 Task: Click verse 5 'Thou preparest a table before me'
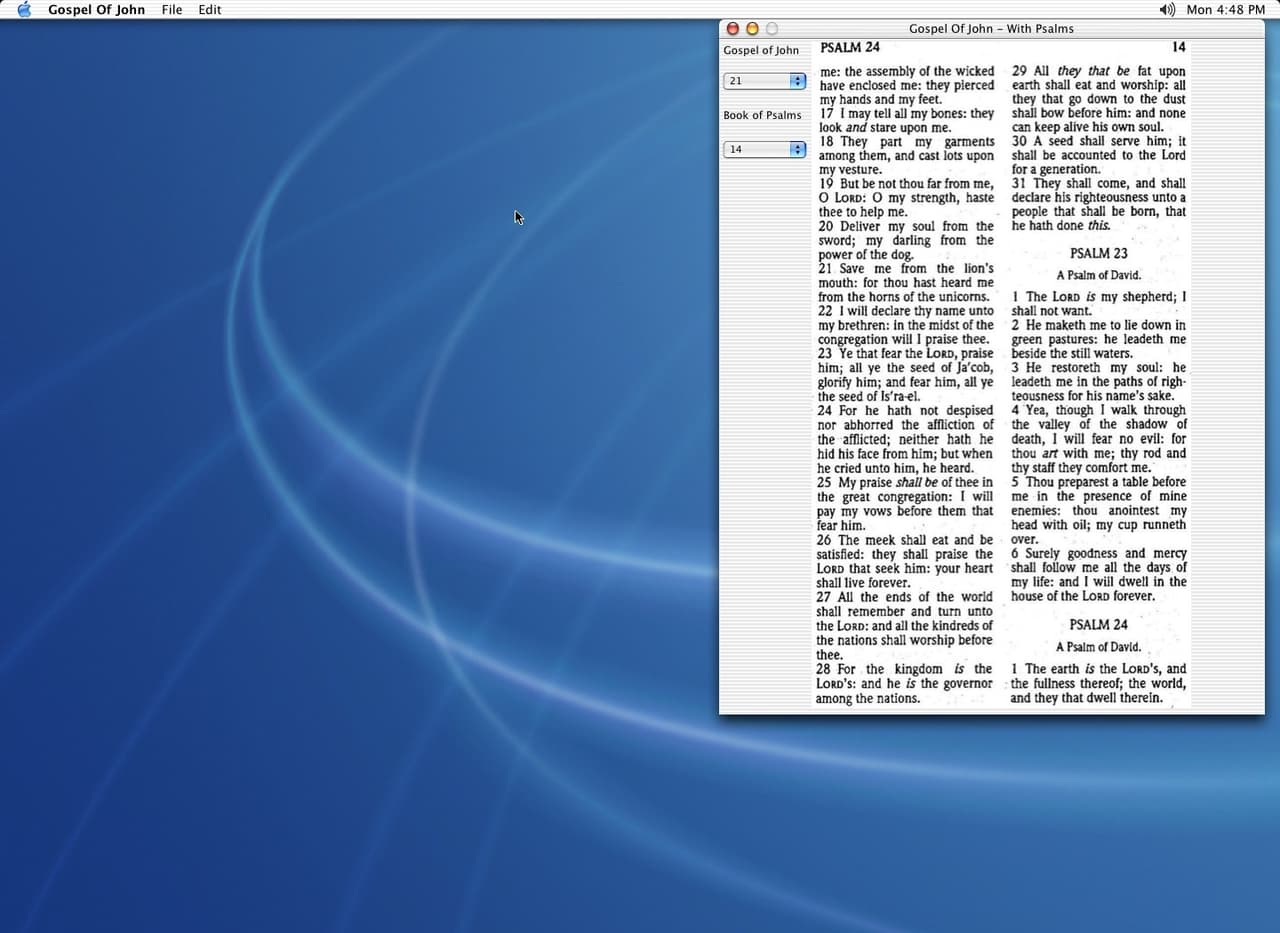pyautogui.click(x=1099, y=511)
